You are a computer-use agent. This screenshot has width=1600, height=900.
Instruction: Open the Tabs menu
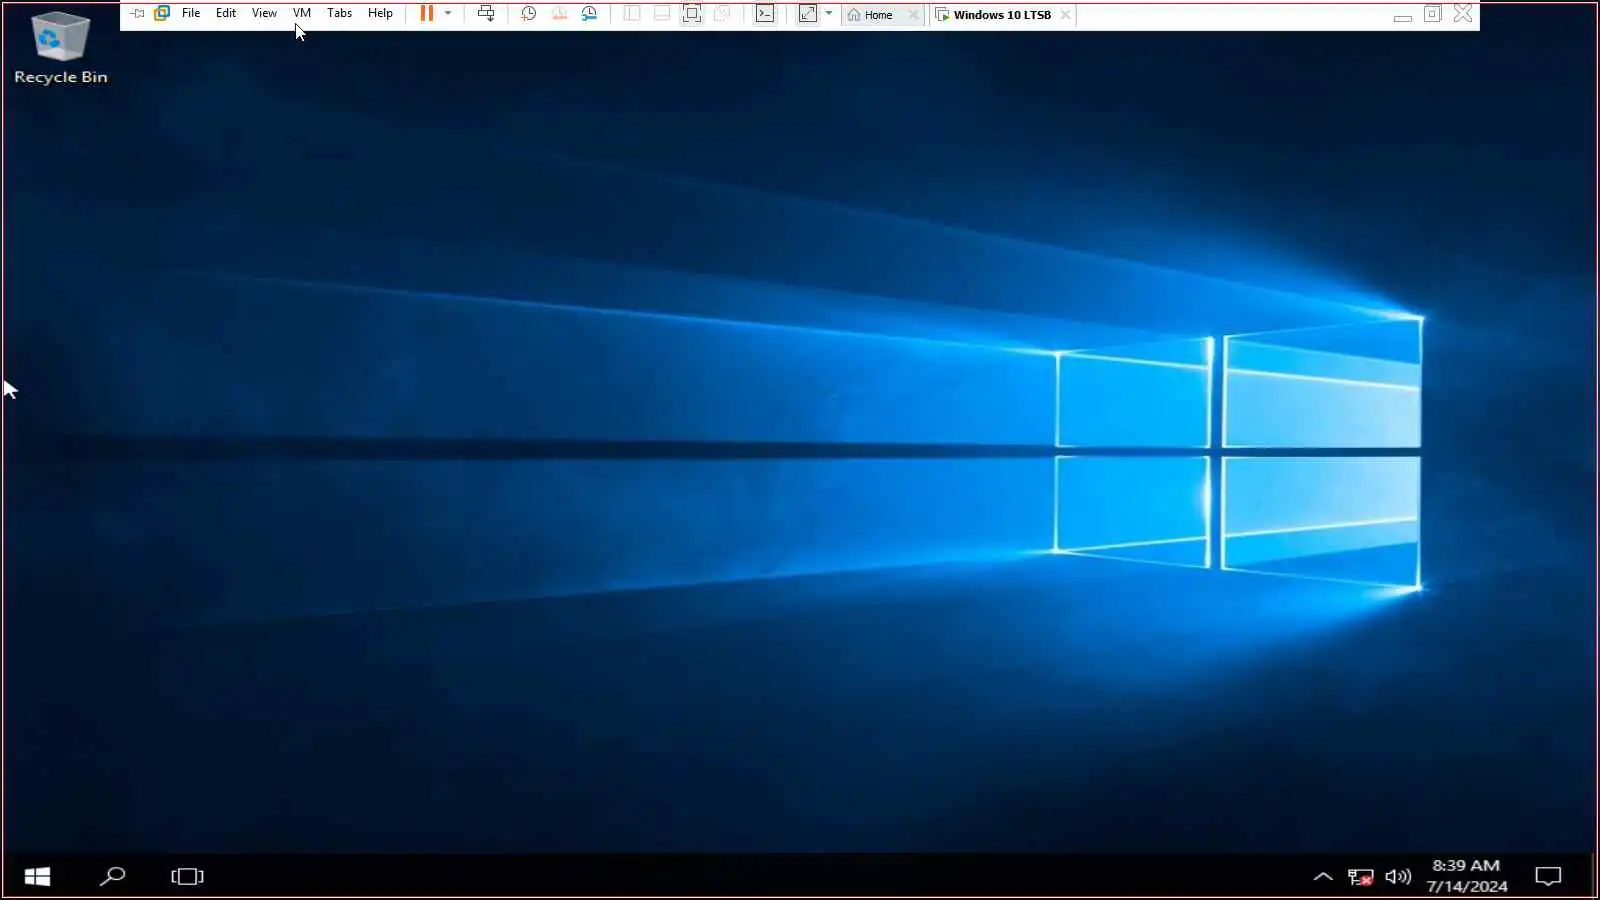point(339,13)
